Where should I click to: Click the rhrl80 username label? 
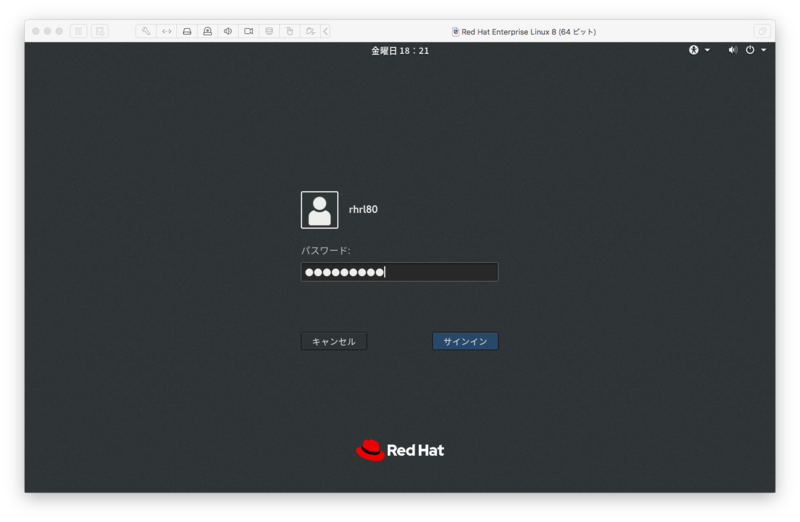[x=363, y=209]
